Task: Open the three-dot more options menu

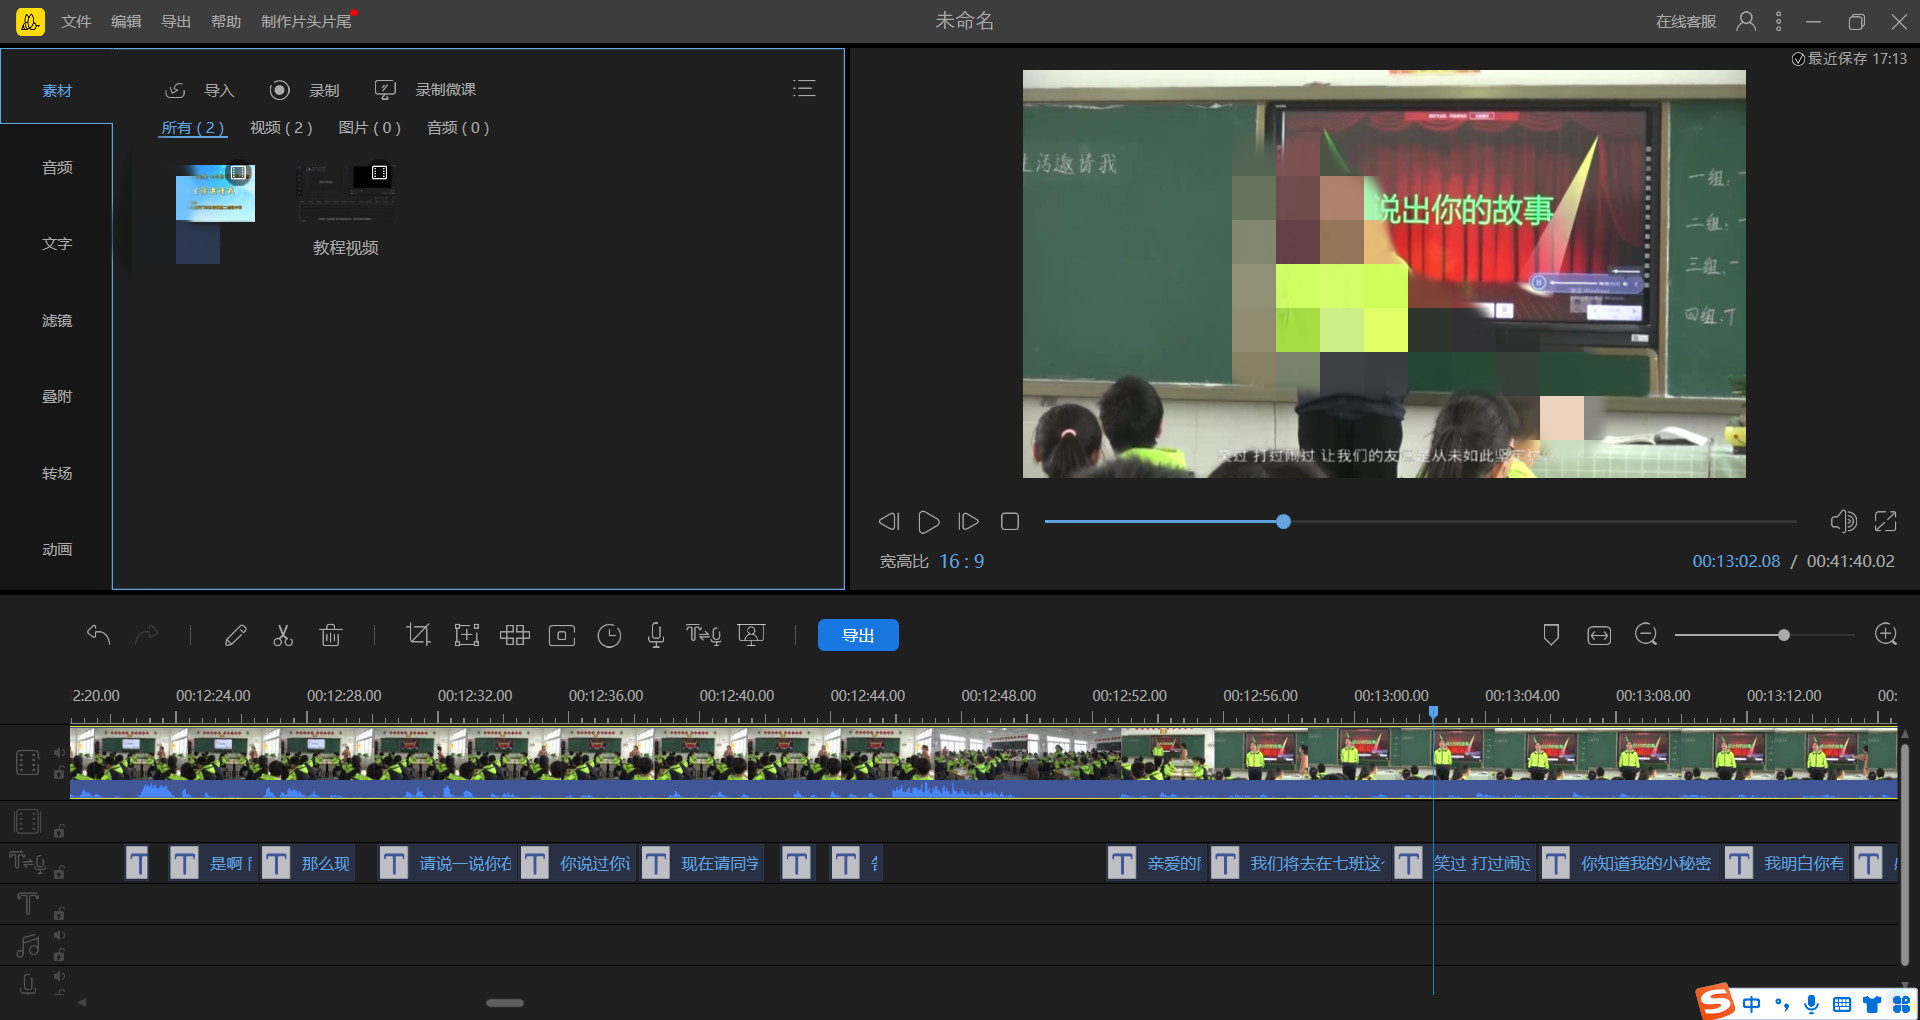Action: tap(1778, 21)
